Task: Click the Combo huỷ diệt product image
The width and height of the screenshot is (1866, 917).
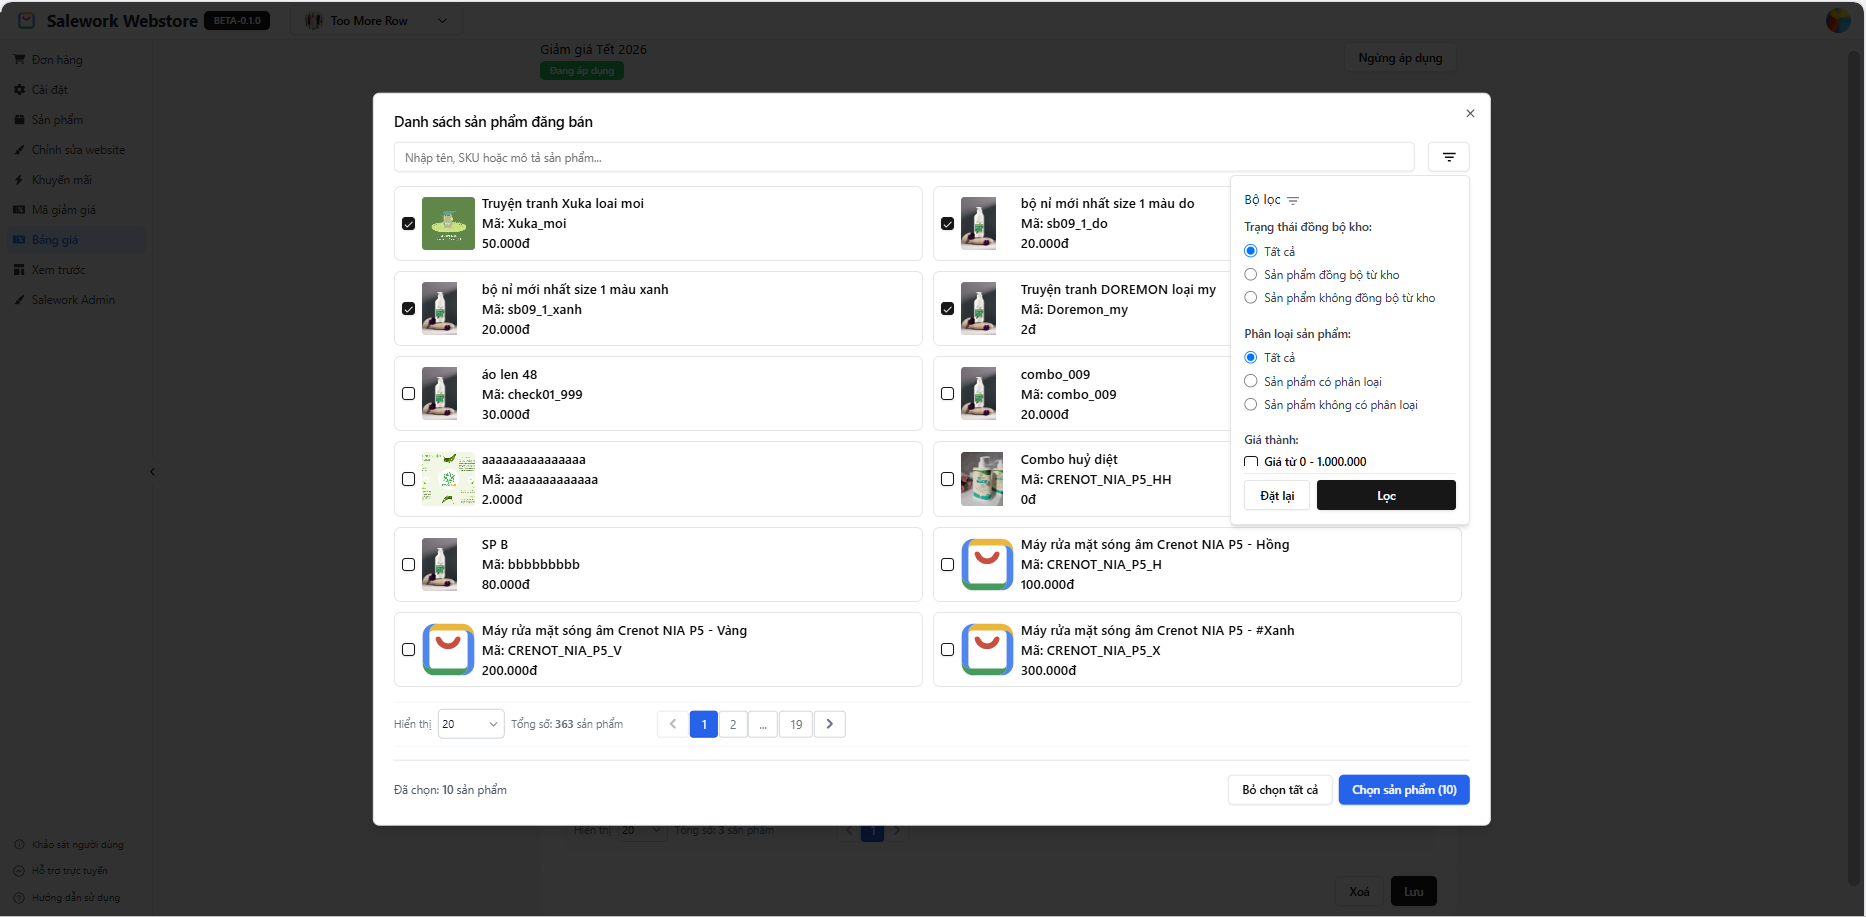Action: 981,479
